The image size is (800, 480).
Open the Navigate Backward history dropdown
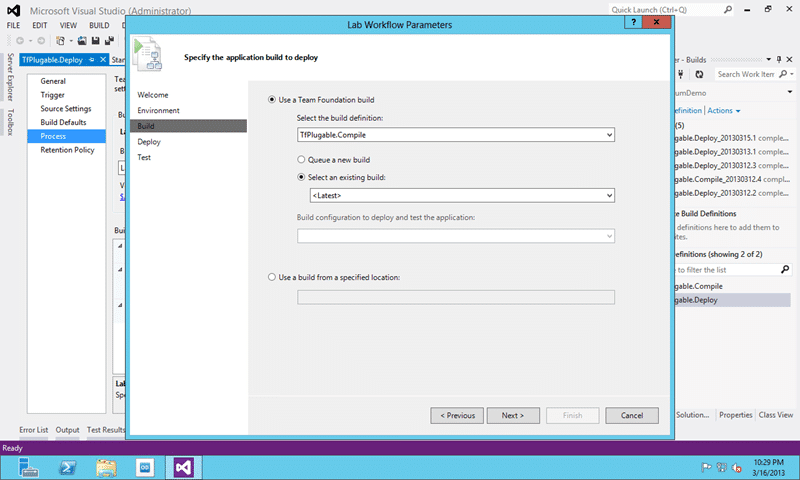(x=30, y=41)
